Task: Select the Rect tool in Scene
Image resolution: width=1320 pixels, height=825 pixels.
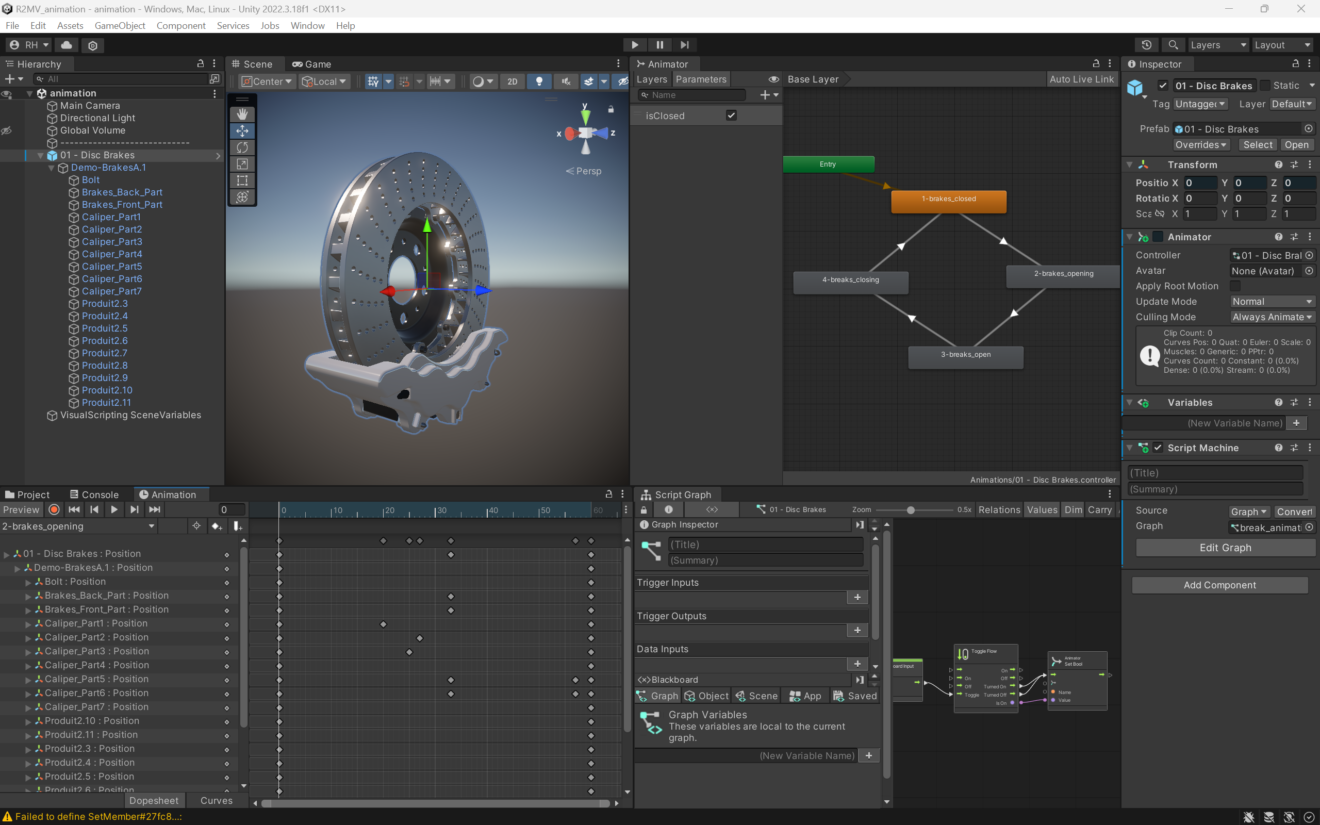Action: (241, 181)
